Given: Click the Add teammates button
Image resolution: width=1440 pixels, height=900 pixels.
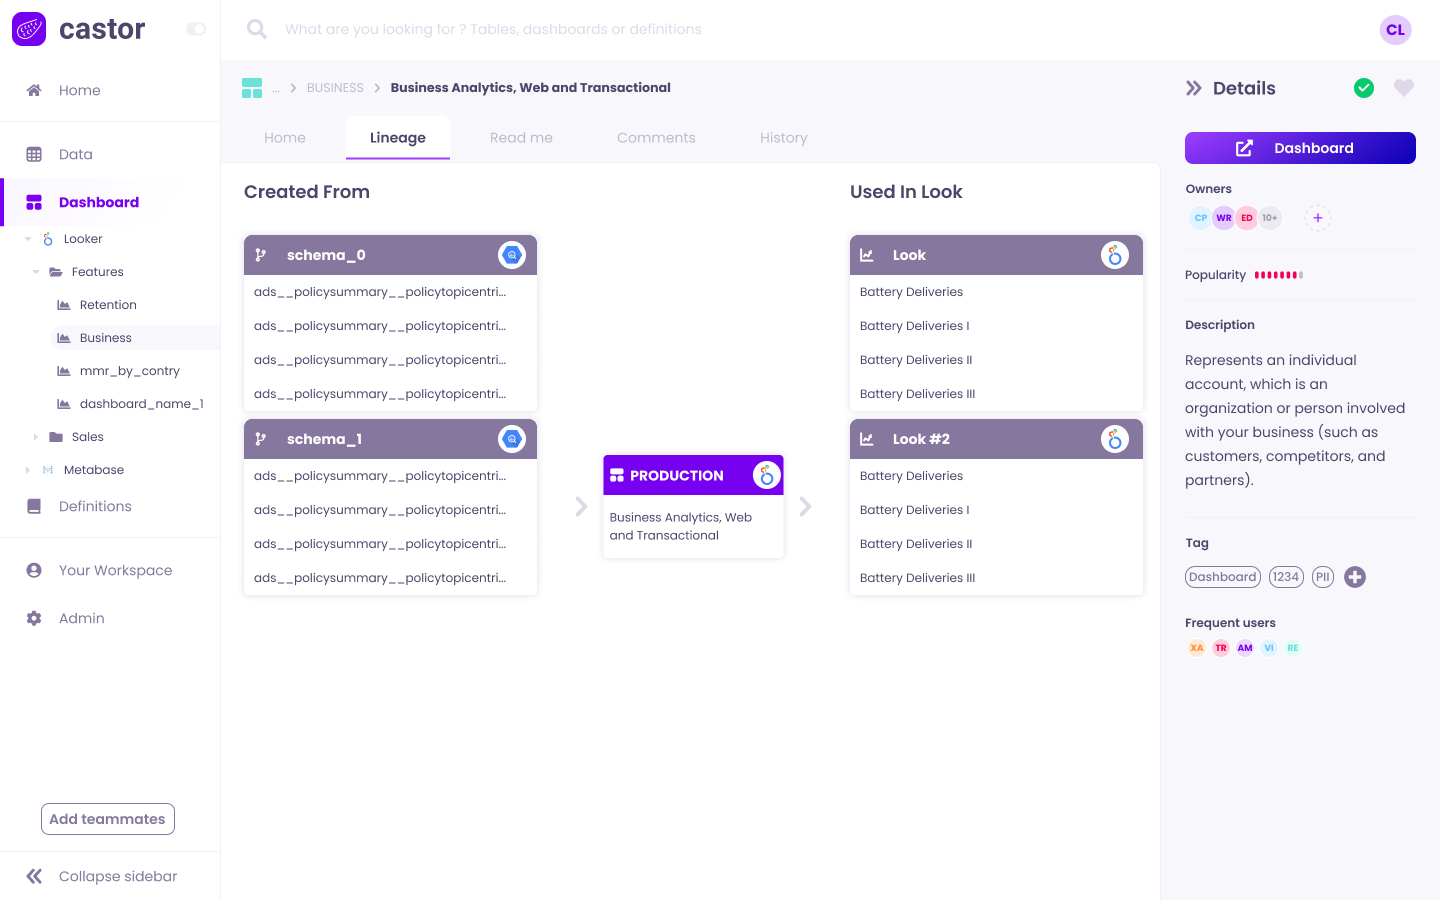Looking at the screenshot, I should pyautogui.click(x=107, y=818).
